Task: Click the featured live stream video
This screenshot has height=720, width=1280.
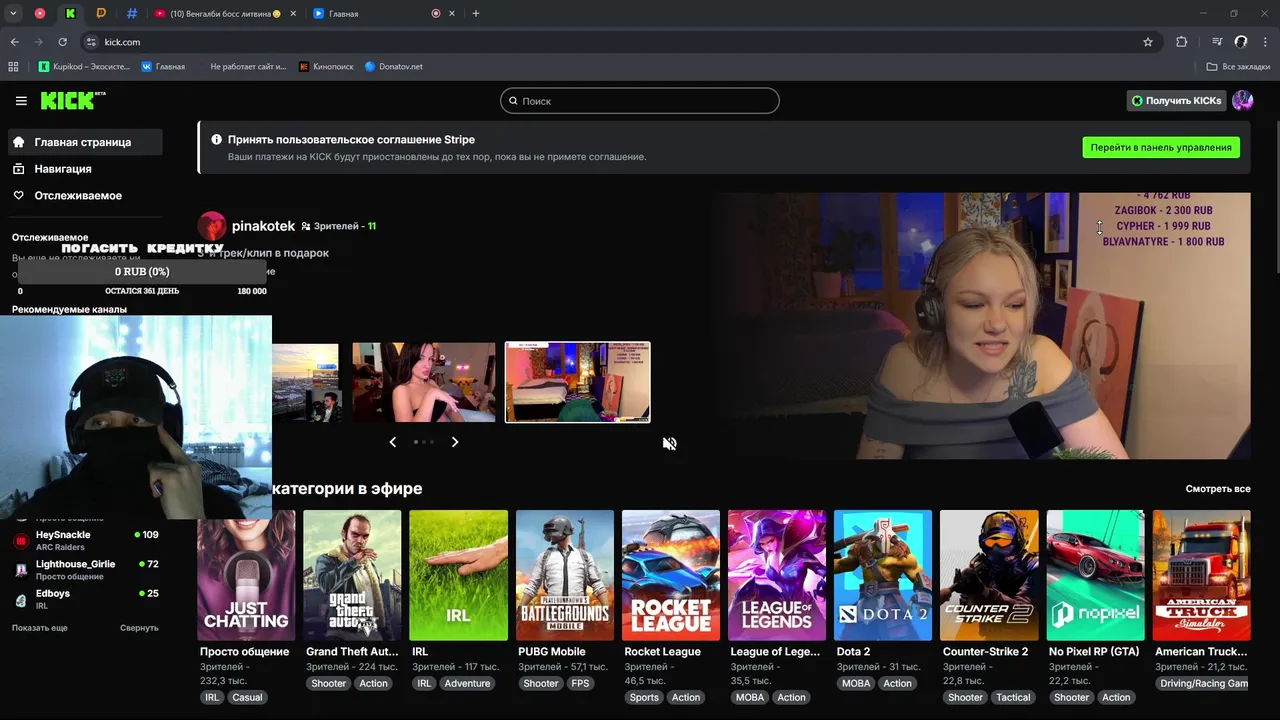Action: (x=981, y=326)
